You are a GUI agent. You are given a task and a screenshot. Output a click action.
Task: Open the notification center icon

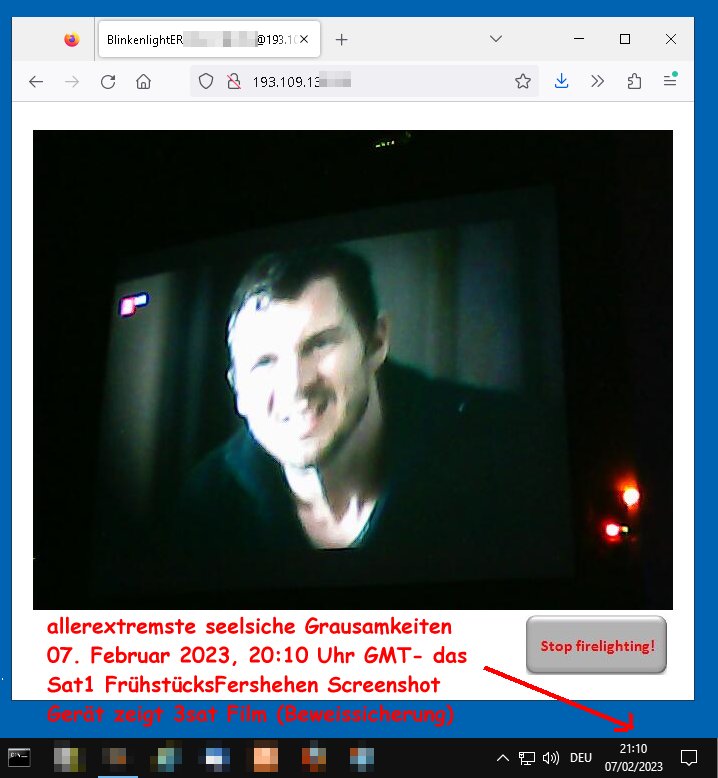pos(689,758)
